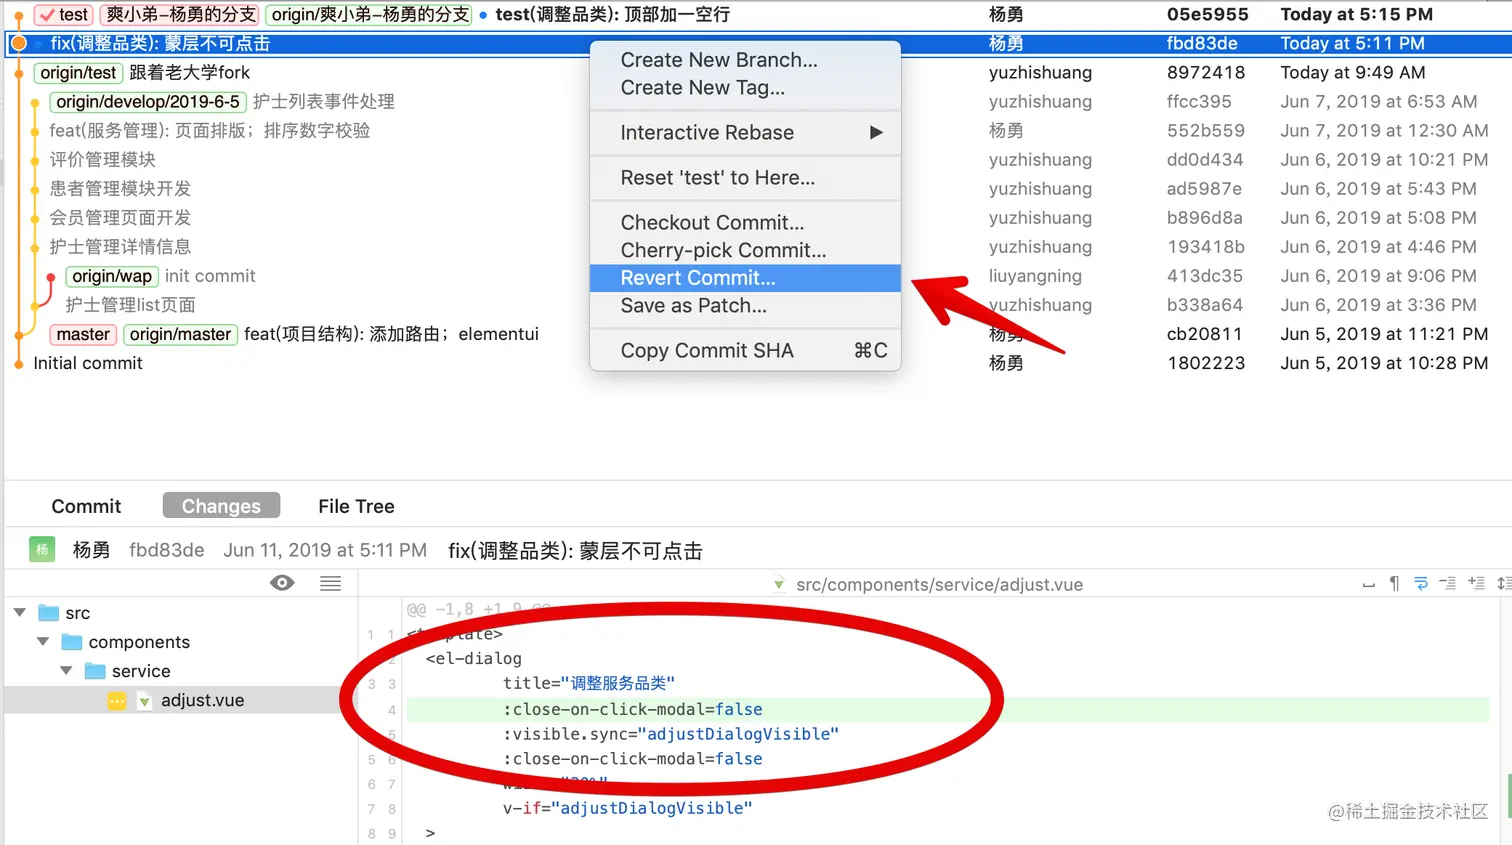
Task: Switch to the File Tree tab
Action: coord(356,506)
